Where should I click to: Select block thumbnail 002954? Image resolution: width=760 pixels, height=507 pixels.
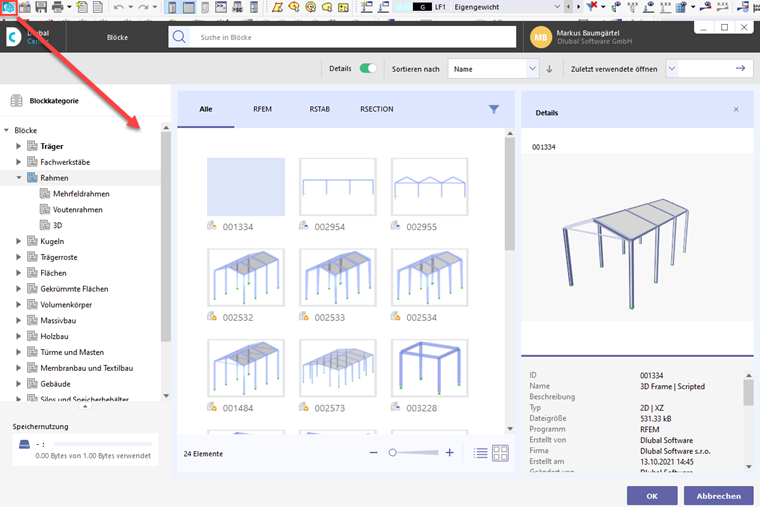pyautogui.click(x=337, y=187)
